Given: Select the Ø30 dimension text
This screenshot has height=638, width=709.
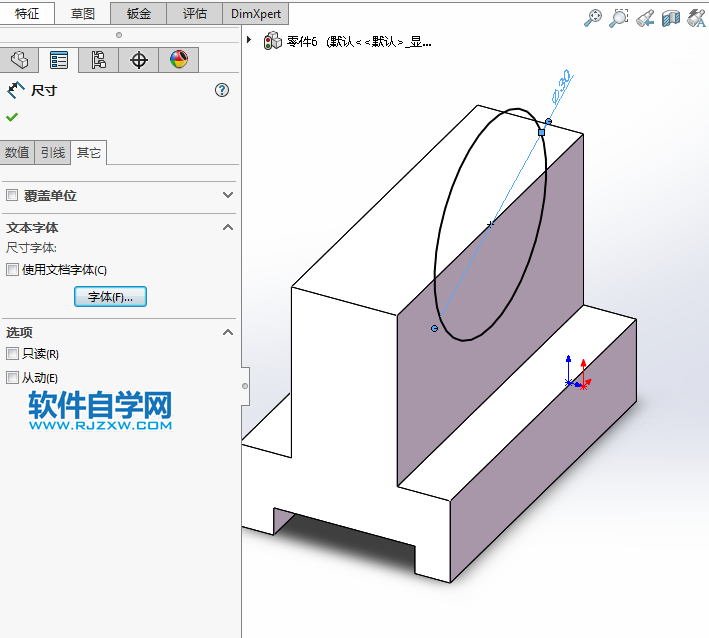Looking at the screenshot, I should coord(562,86).
